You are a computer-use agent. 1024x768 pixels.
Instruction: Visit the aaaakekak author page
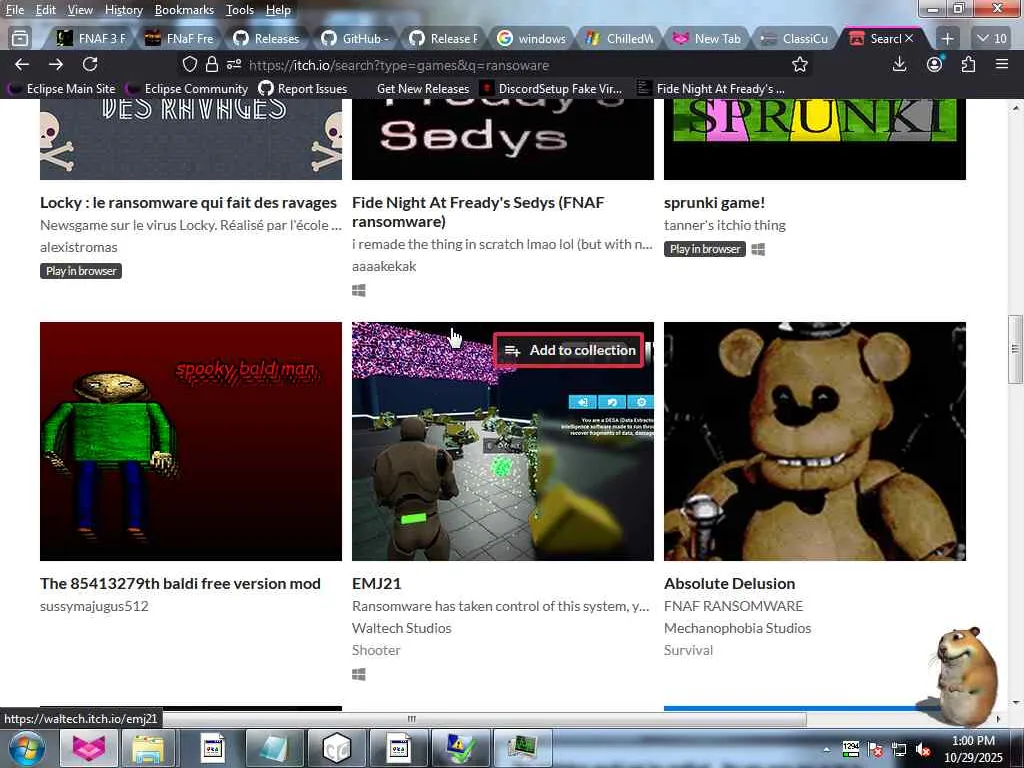tap(384, 266)
